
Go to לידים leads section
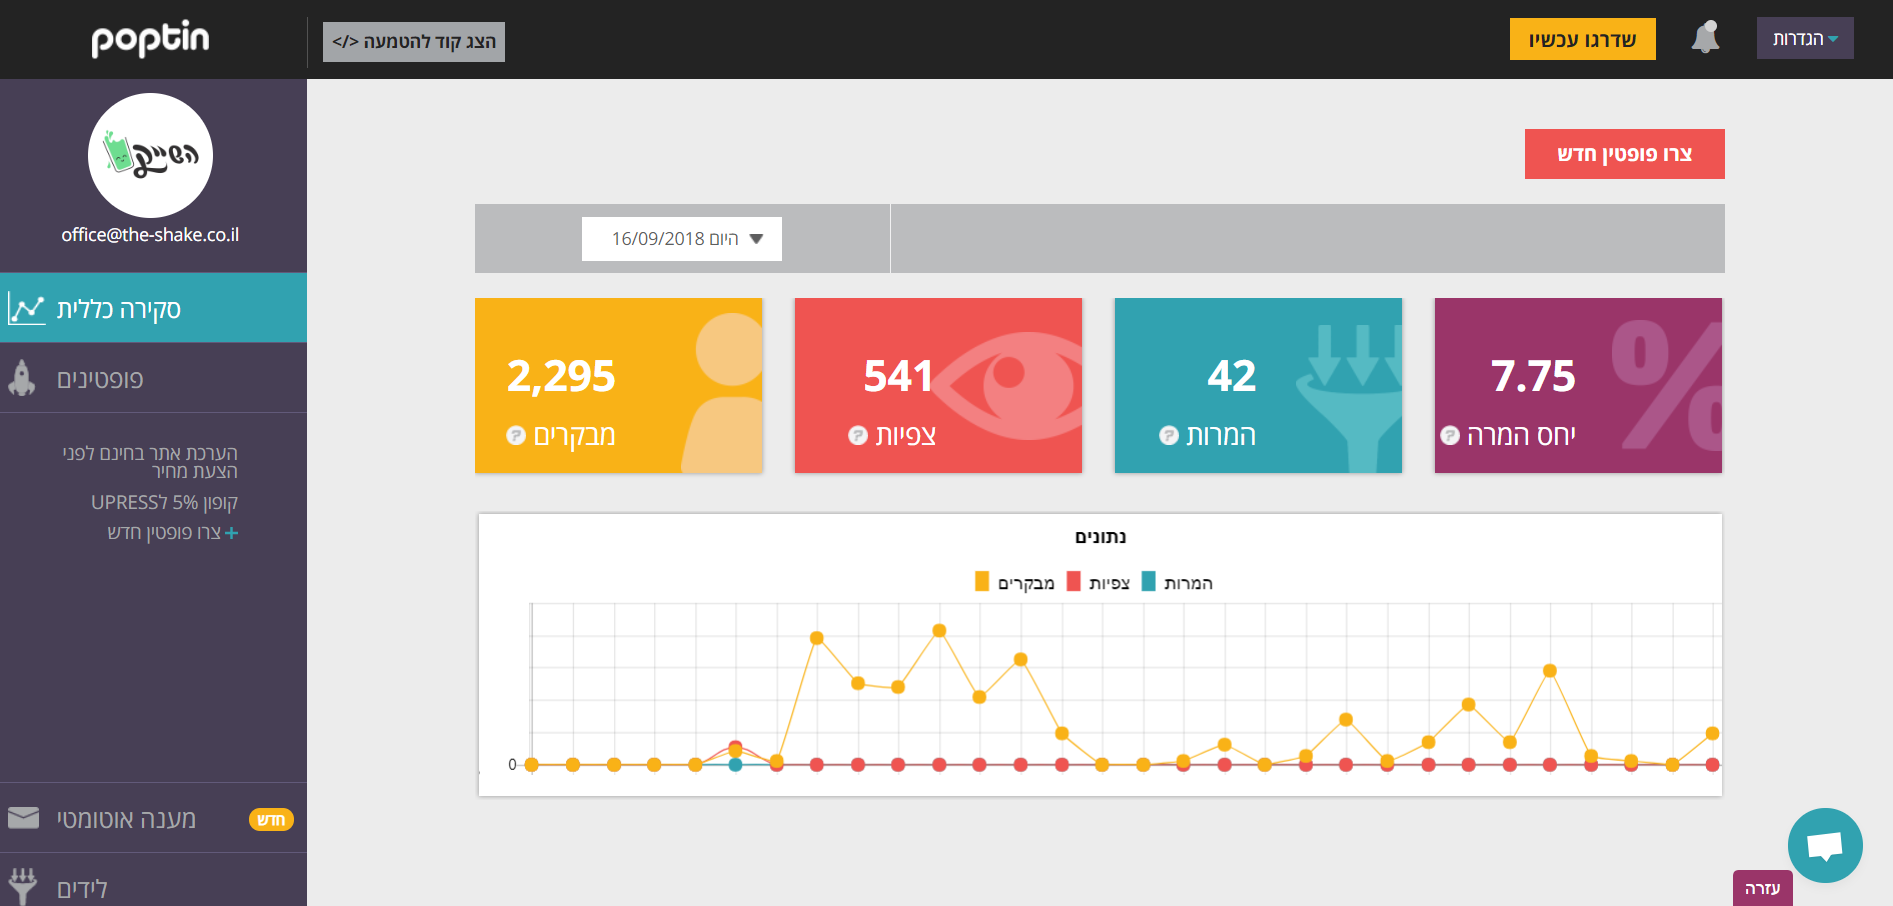tap(82, 888)
